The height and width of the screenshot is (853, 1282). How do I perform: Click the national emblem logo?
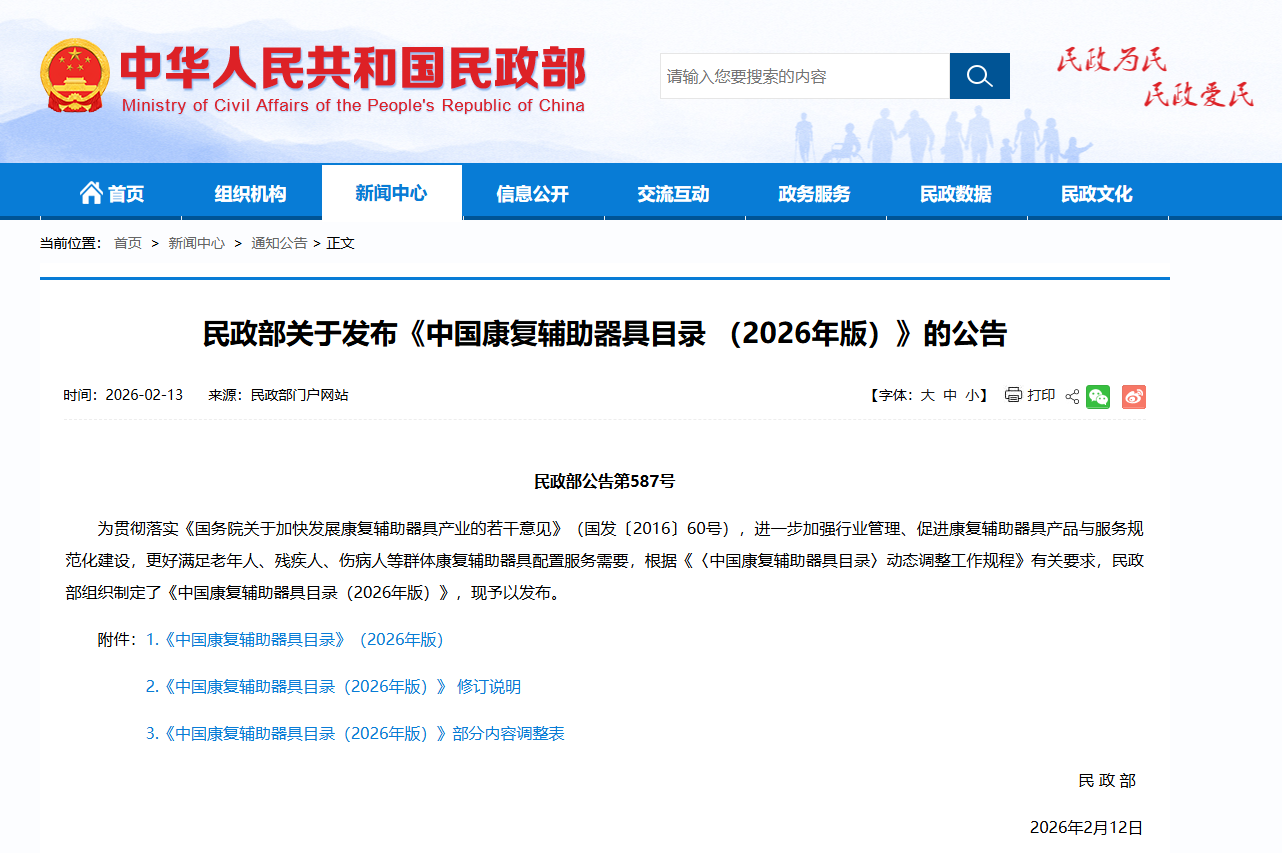[75, 76]
